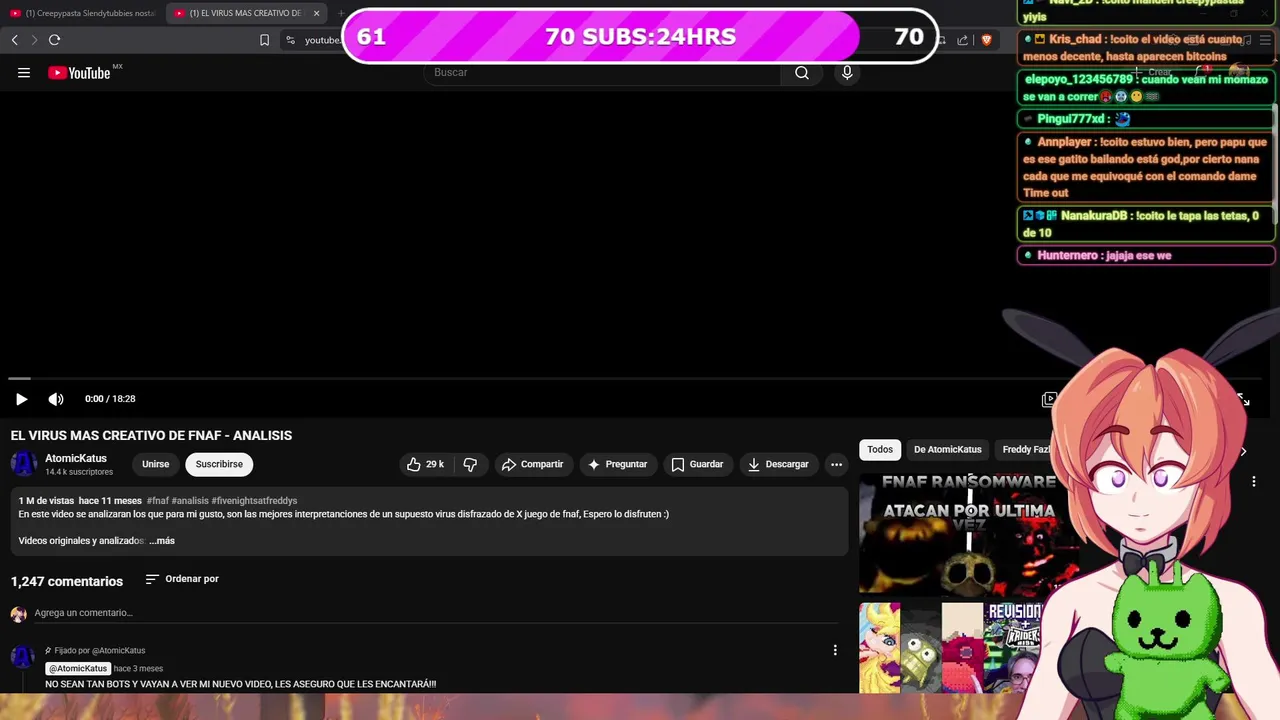Screen dimensions: 1280x720
Task: Open the Revision recommended video thumbnail
Action: click(950, 647)
